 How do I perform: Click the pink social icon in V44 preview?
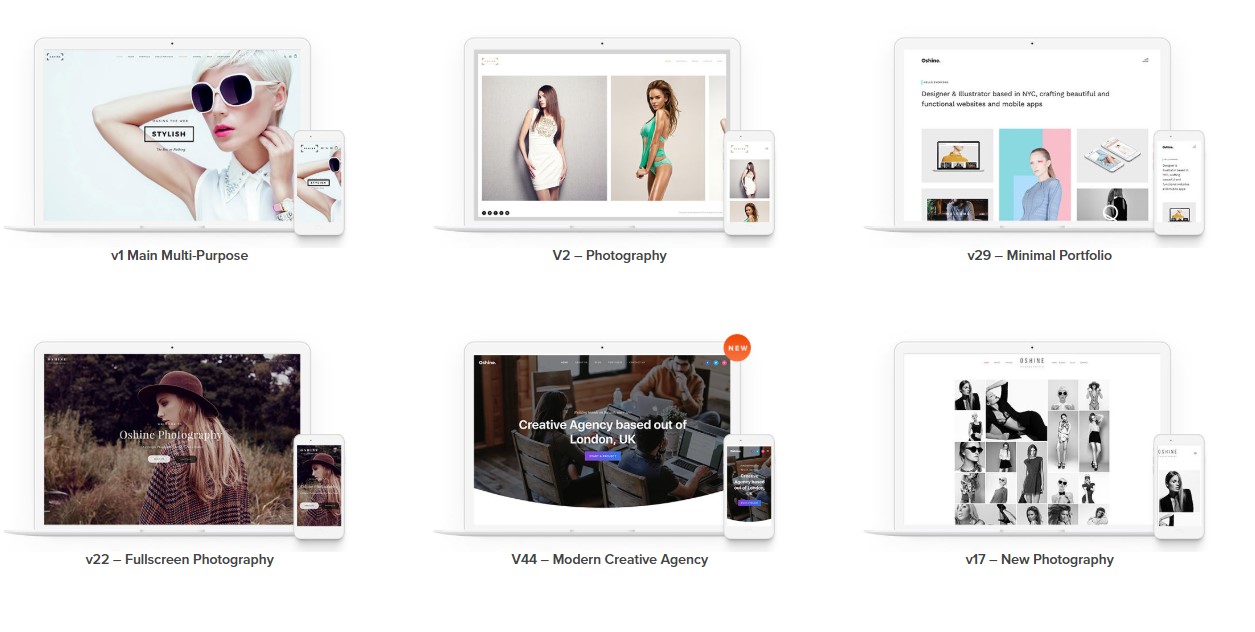coord(724,362)
